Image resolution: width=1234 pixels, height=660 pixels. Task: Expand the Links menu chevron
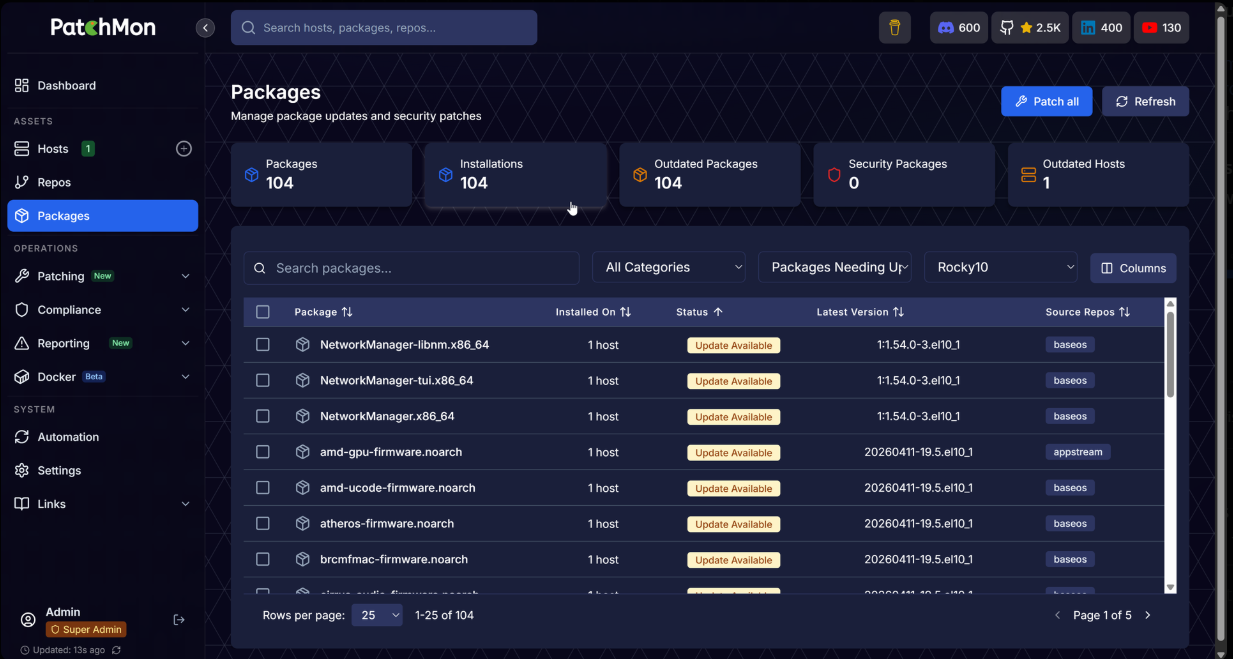[x=185, y=504]
